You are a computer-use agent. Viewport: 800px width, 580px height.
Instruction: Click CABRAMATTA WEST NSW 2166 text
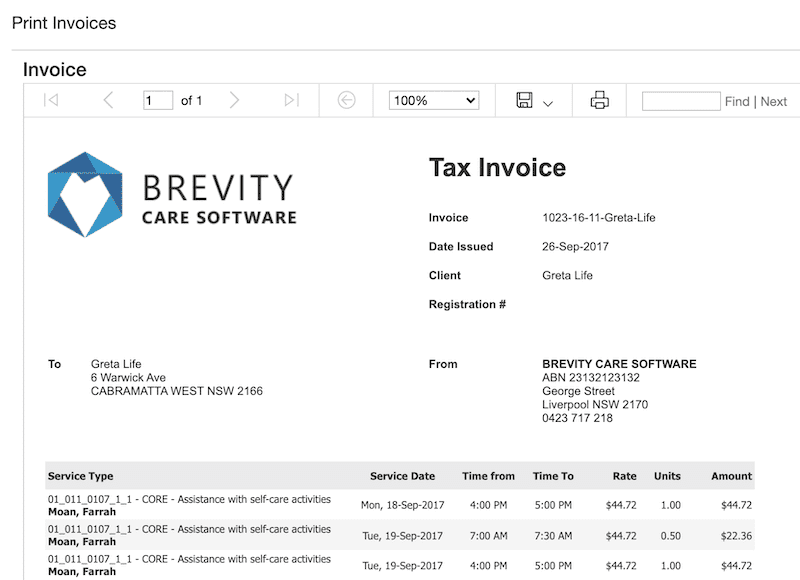pos(177,391)
